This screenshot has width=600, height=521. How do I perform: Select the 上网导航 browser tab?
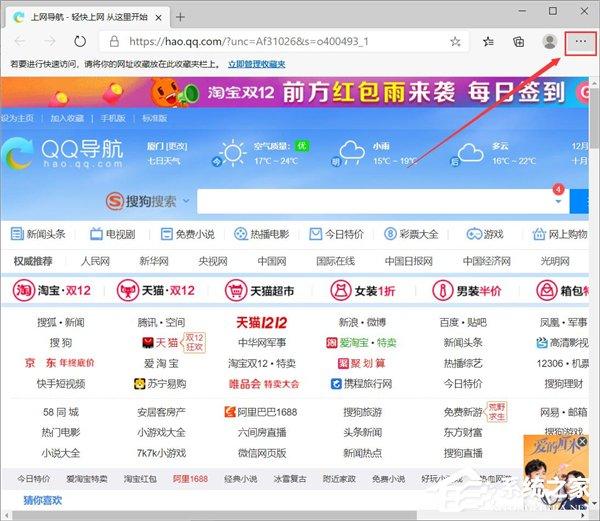(88, 17)
